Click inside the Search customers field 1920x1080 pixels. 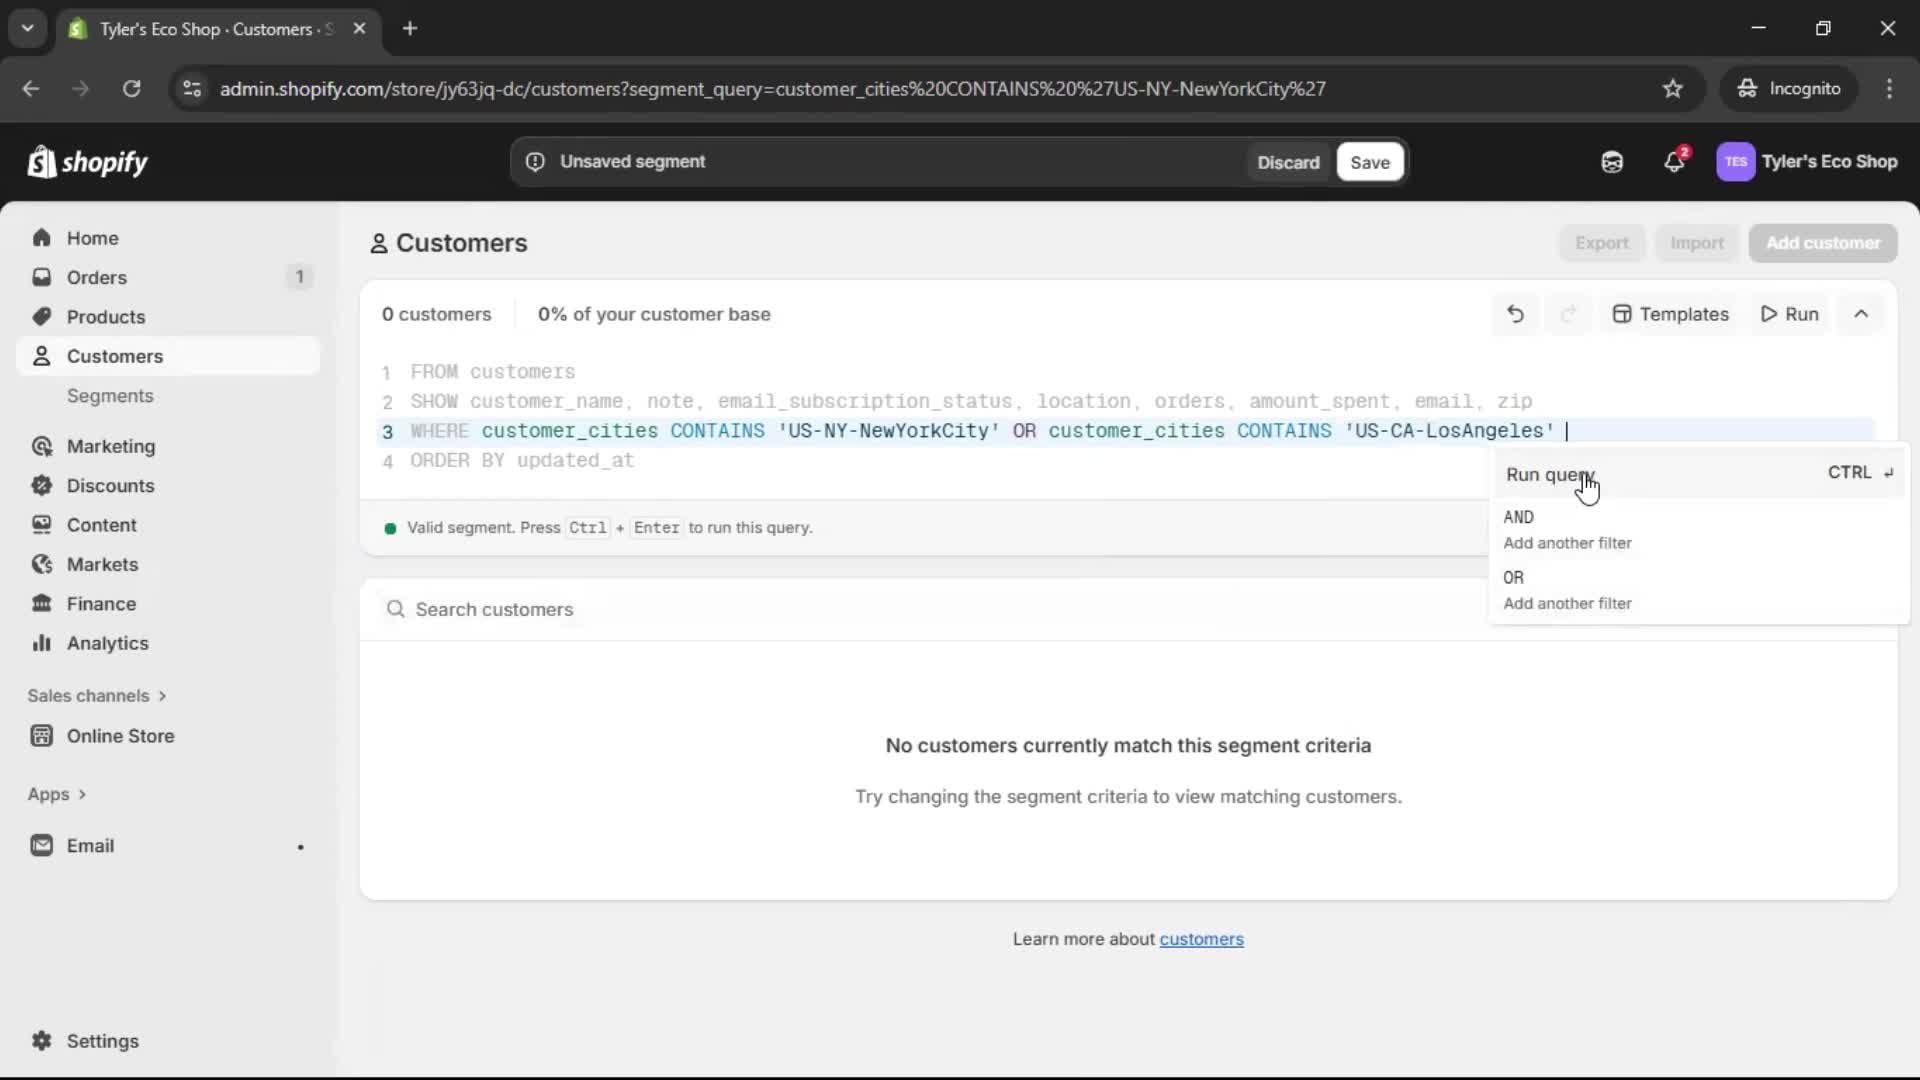click(495, 609)
